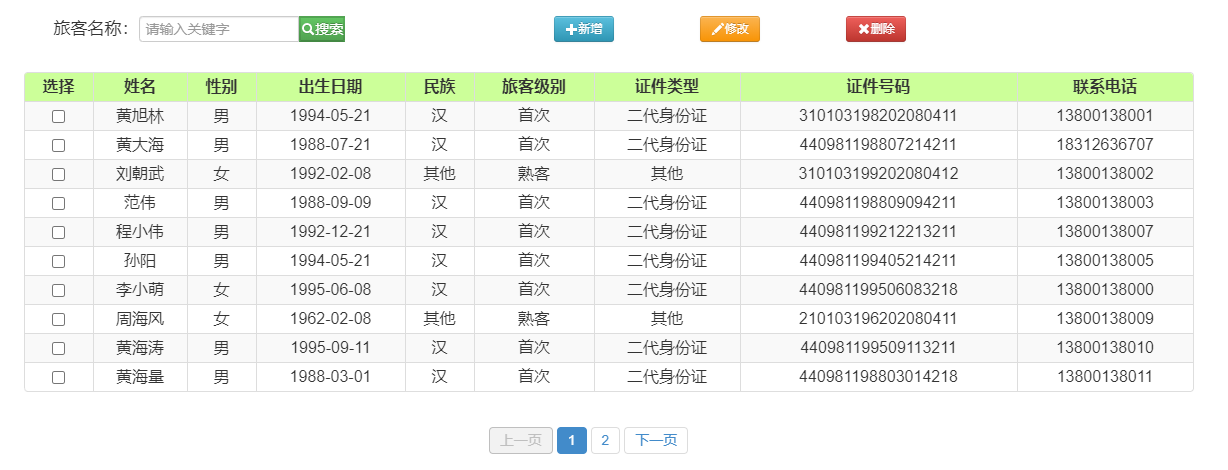Click birth date 1995-09-11
The width and height of the screenshot is (1228, 470).
point(331,348)
